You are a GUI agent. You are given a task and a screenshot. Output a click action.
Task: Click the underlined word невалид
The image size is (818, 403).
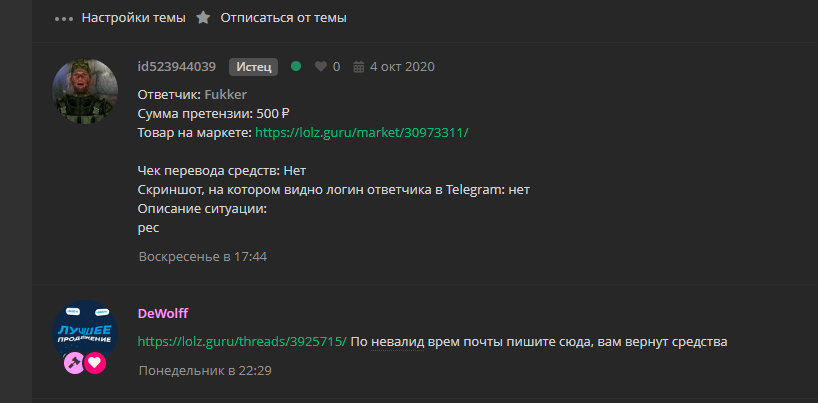(398, 342)
